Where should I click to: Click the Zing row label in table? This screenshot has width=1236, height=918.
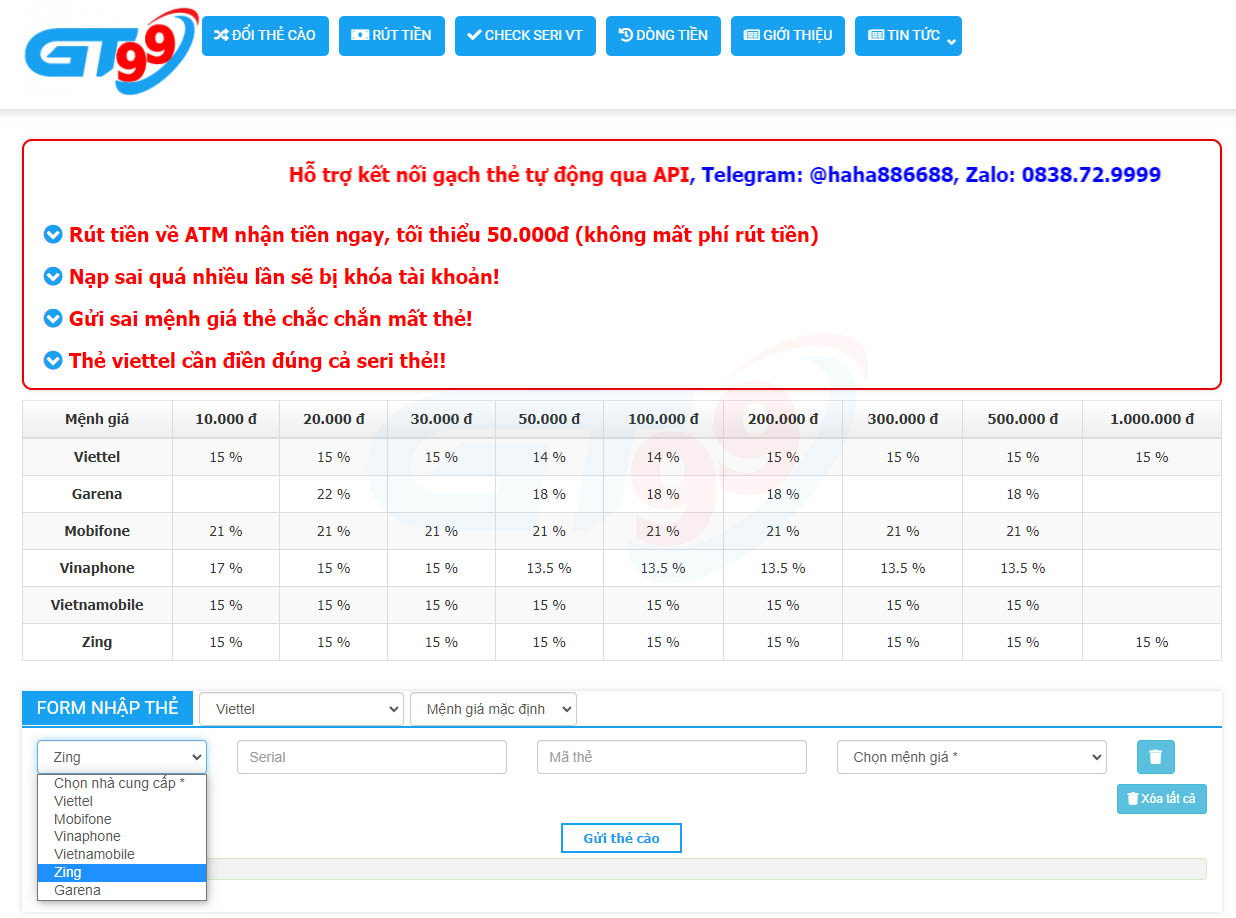(x=97, y=642)
